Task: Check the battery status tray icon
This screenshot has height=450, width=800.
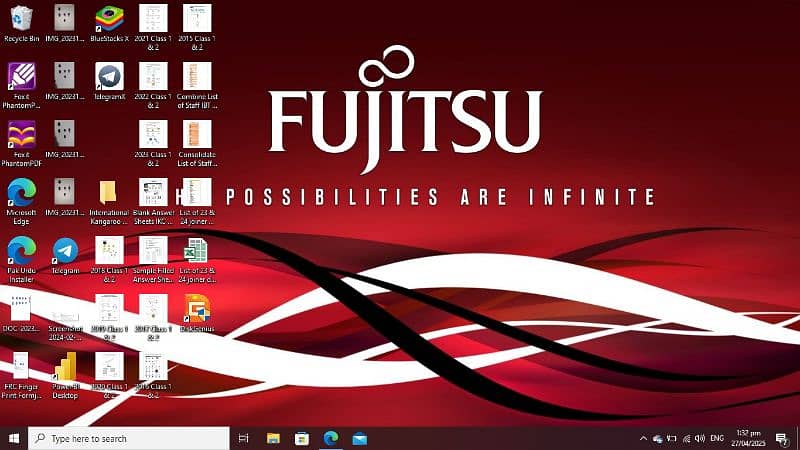Action: pos(672,438)
